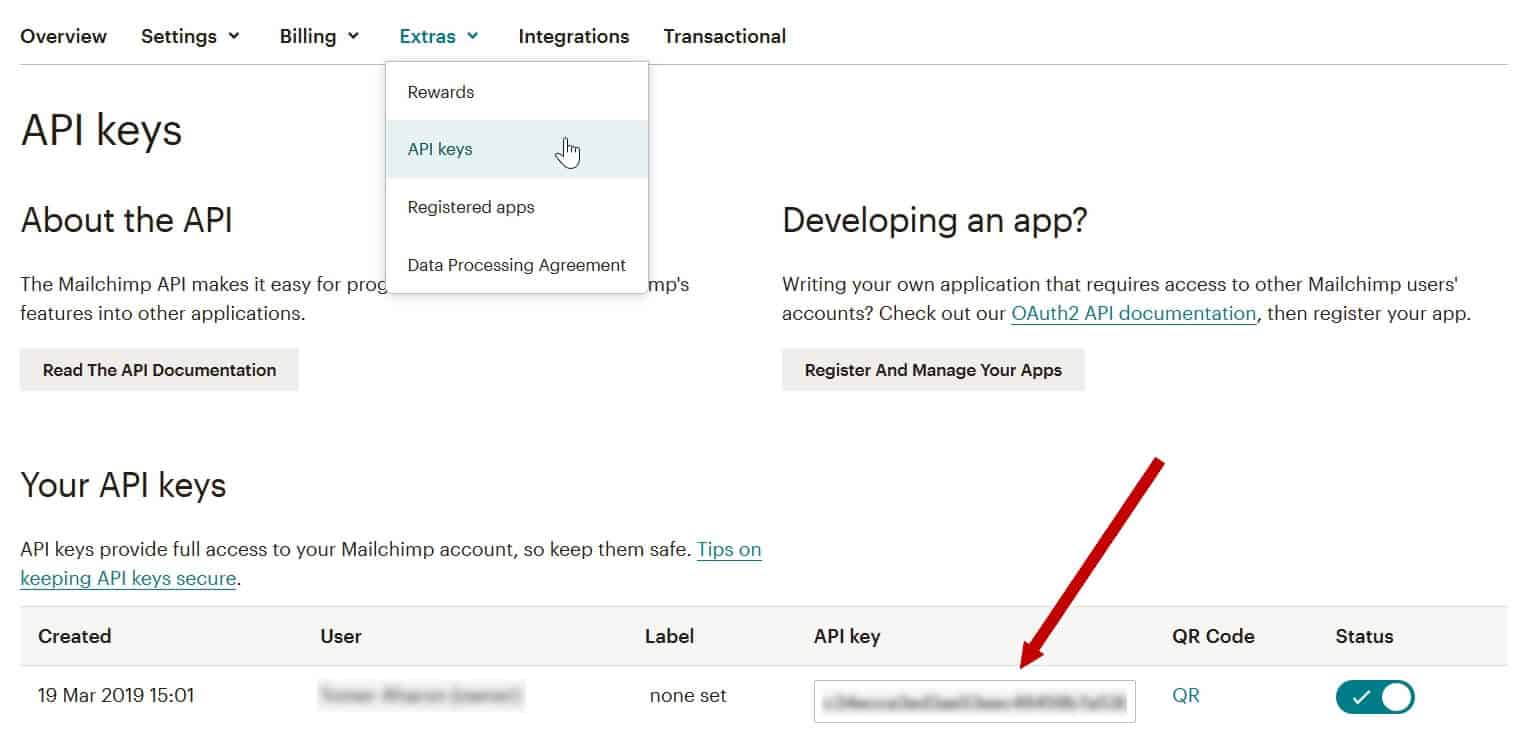1531x742 pixels.
Task: Click the User column header
Action: coord(341,636)
